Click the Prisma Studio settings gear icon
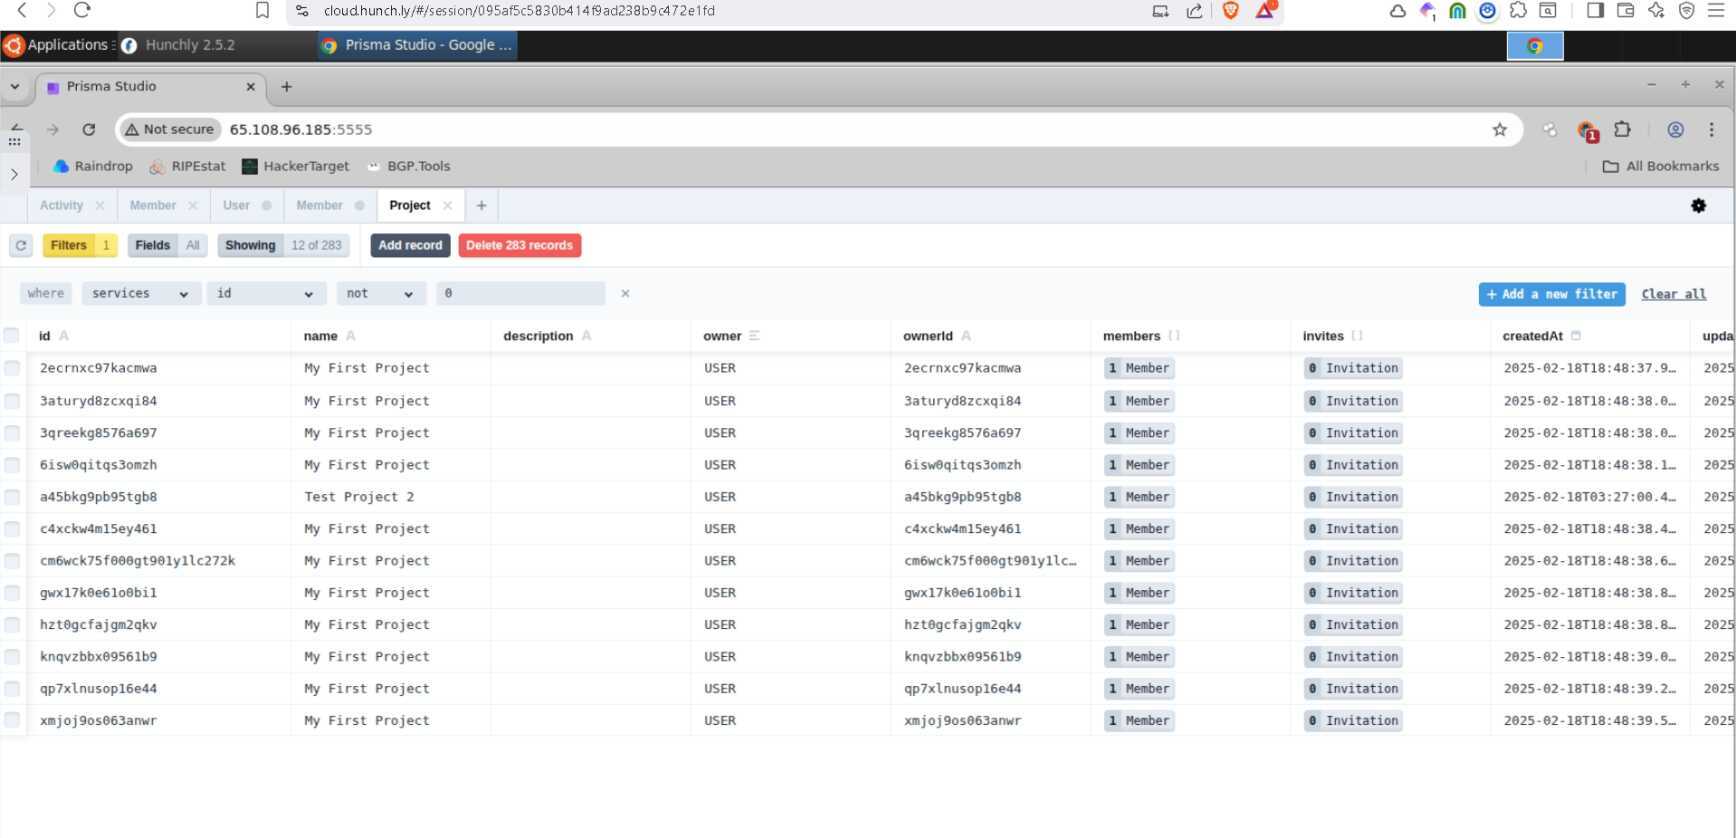This screenshot has width=1736, height=838. pos(1698,206)
